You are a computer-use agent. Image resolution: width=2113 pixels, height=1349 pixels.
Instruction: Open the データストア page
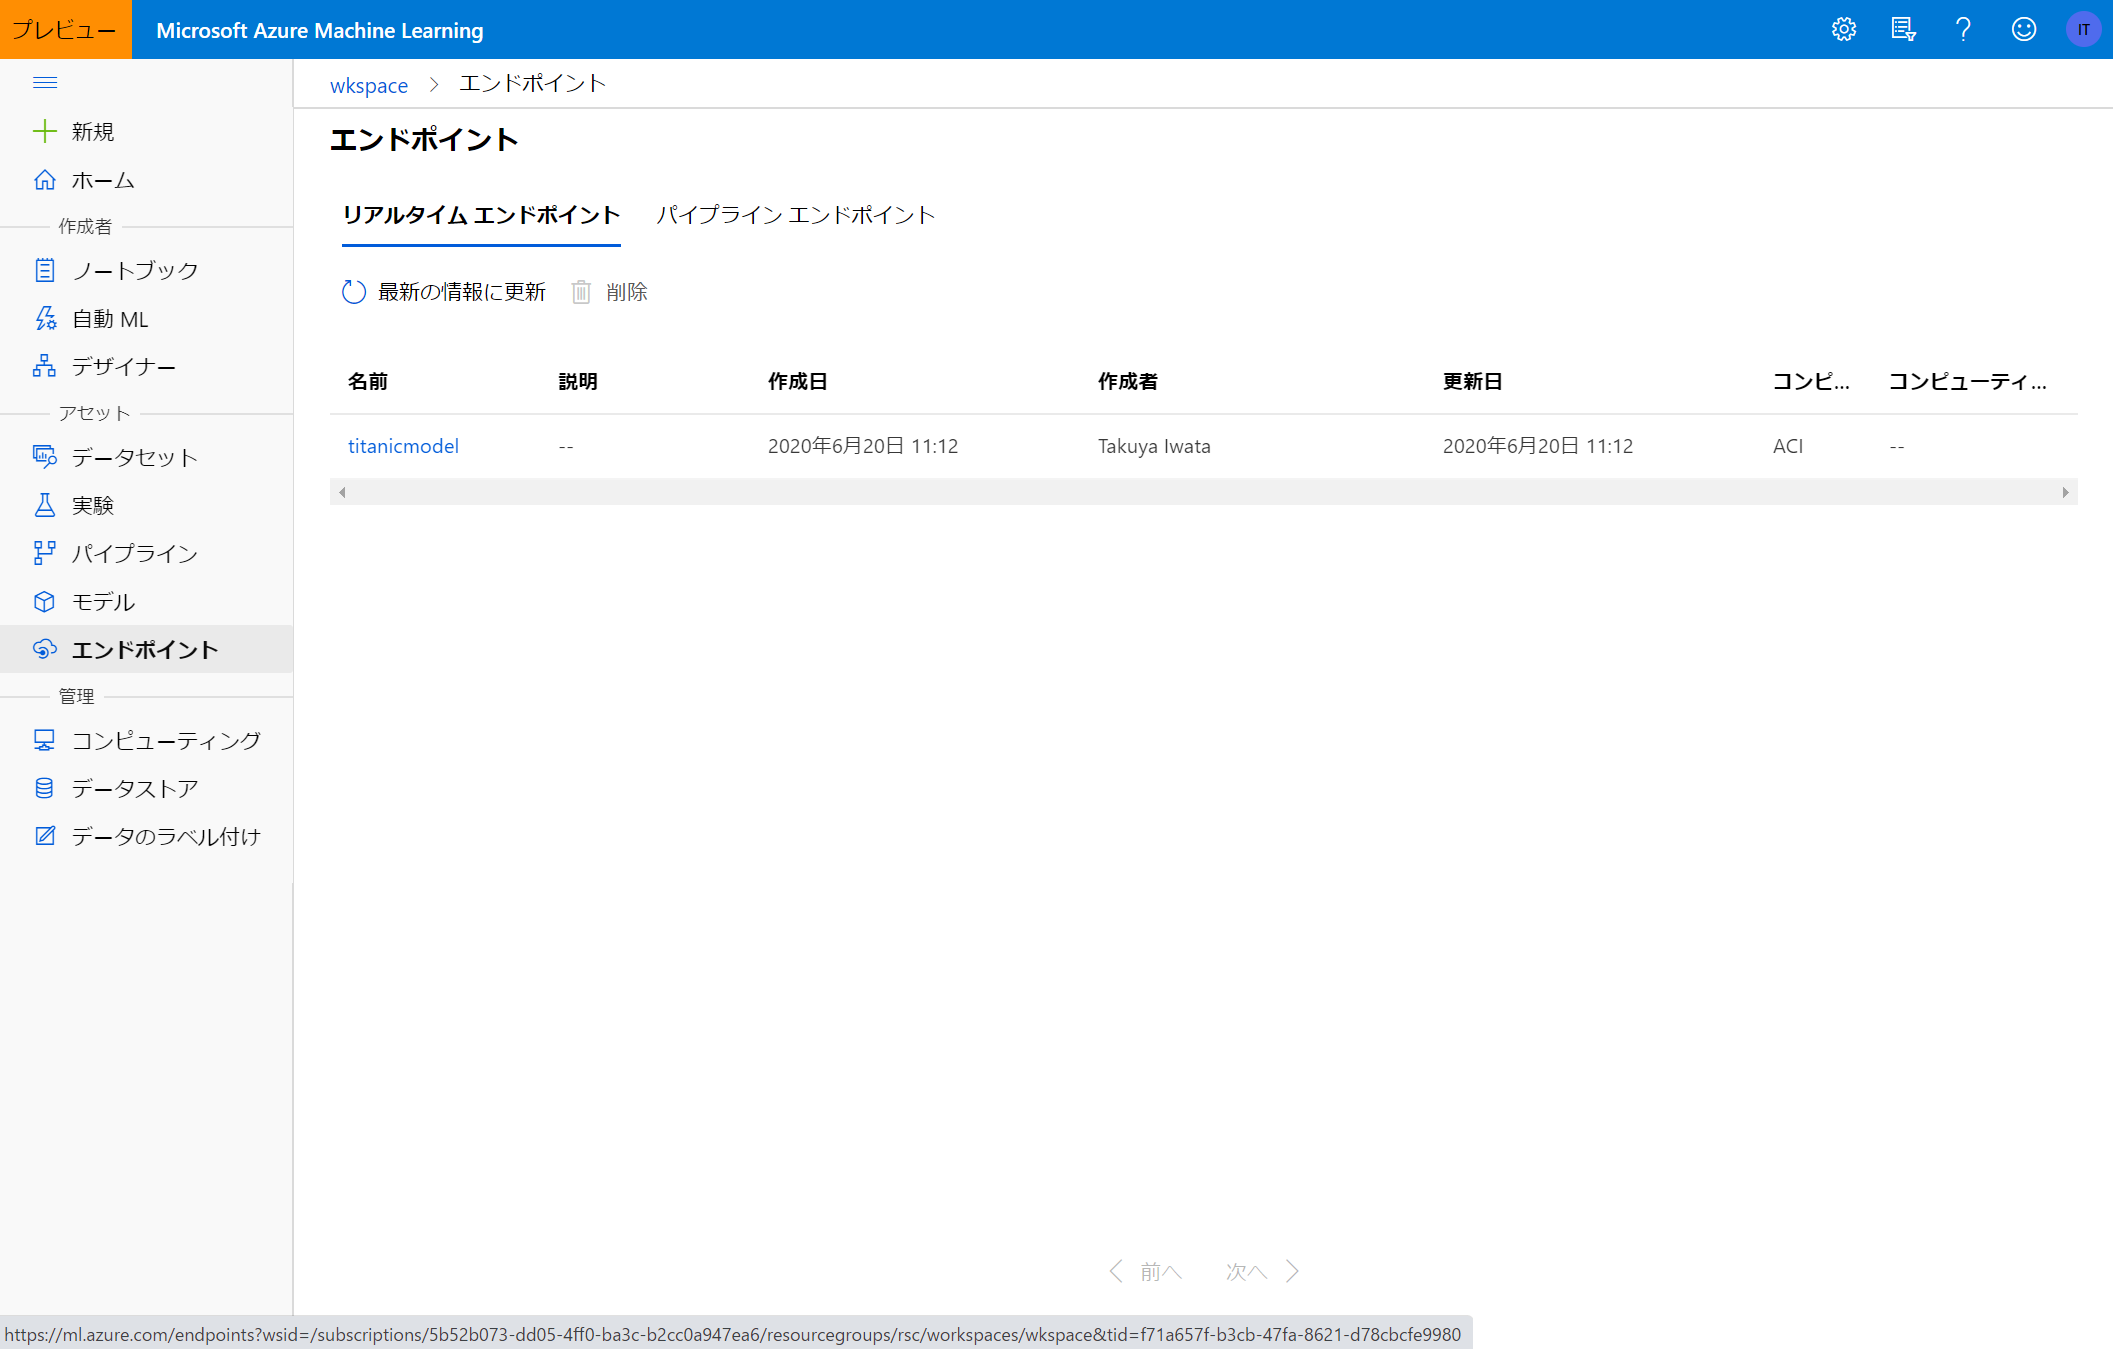tap(135, 788)
